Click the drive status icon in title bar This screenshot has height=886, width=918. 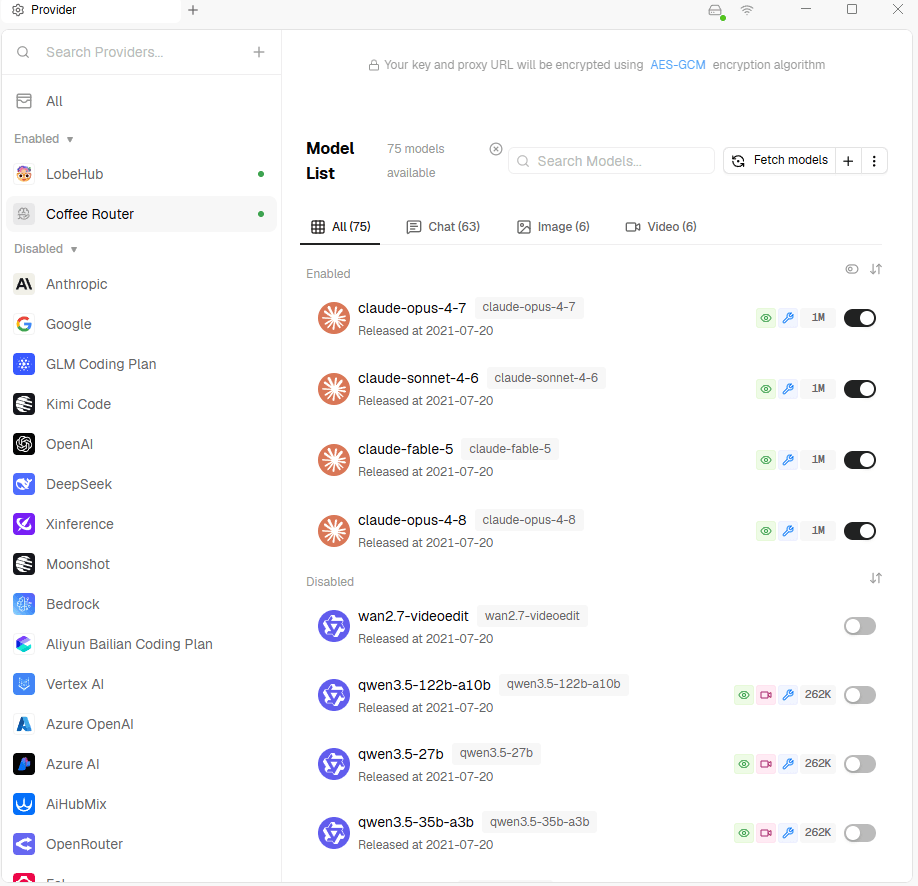715,10
